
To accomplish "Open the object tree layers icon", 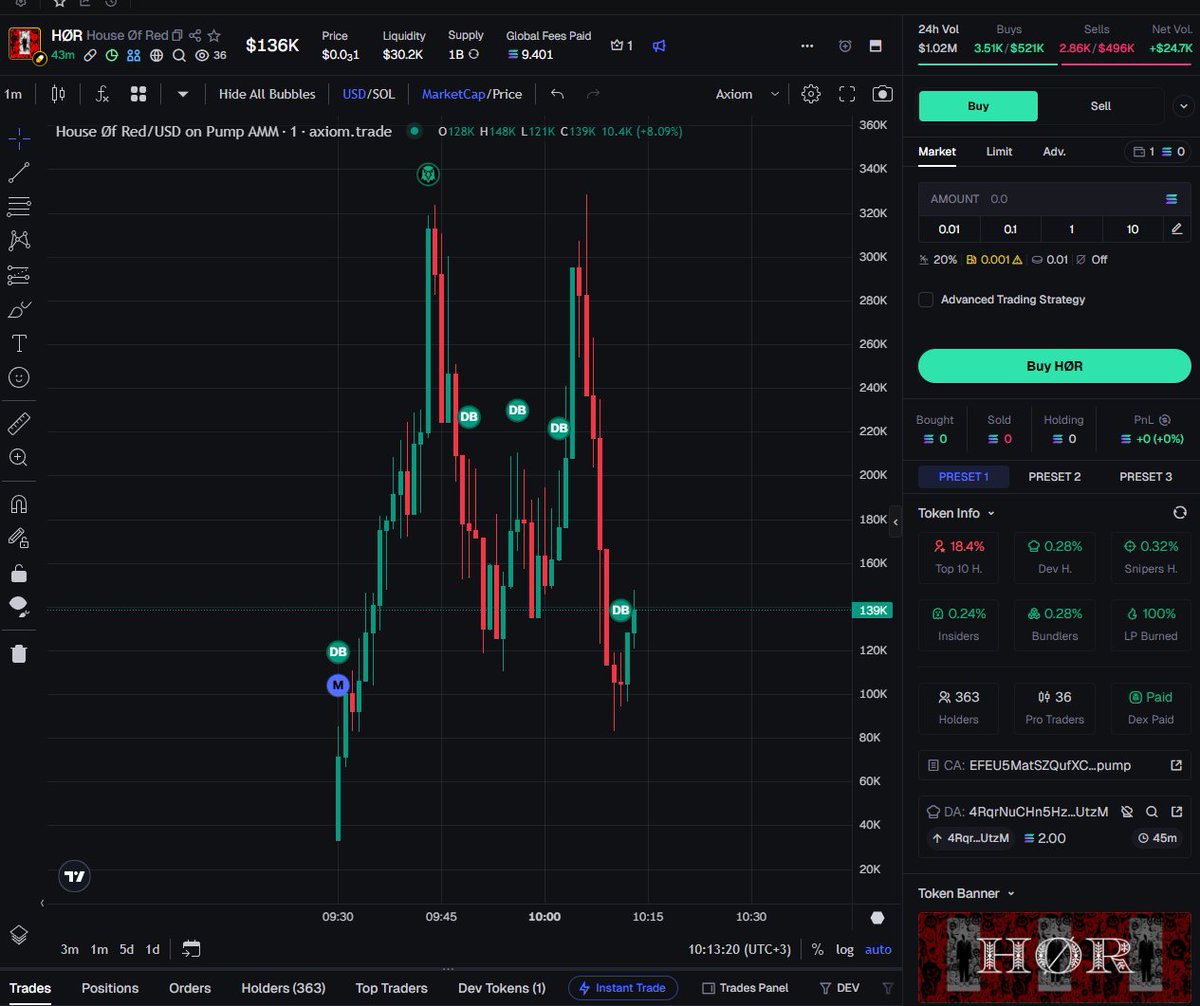I will pyautogui.click(x=19, y=934).
